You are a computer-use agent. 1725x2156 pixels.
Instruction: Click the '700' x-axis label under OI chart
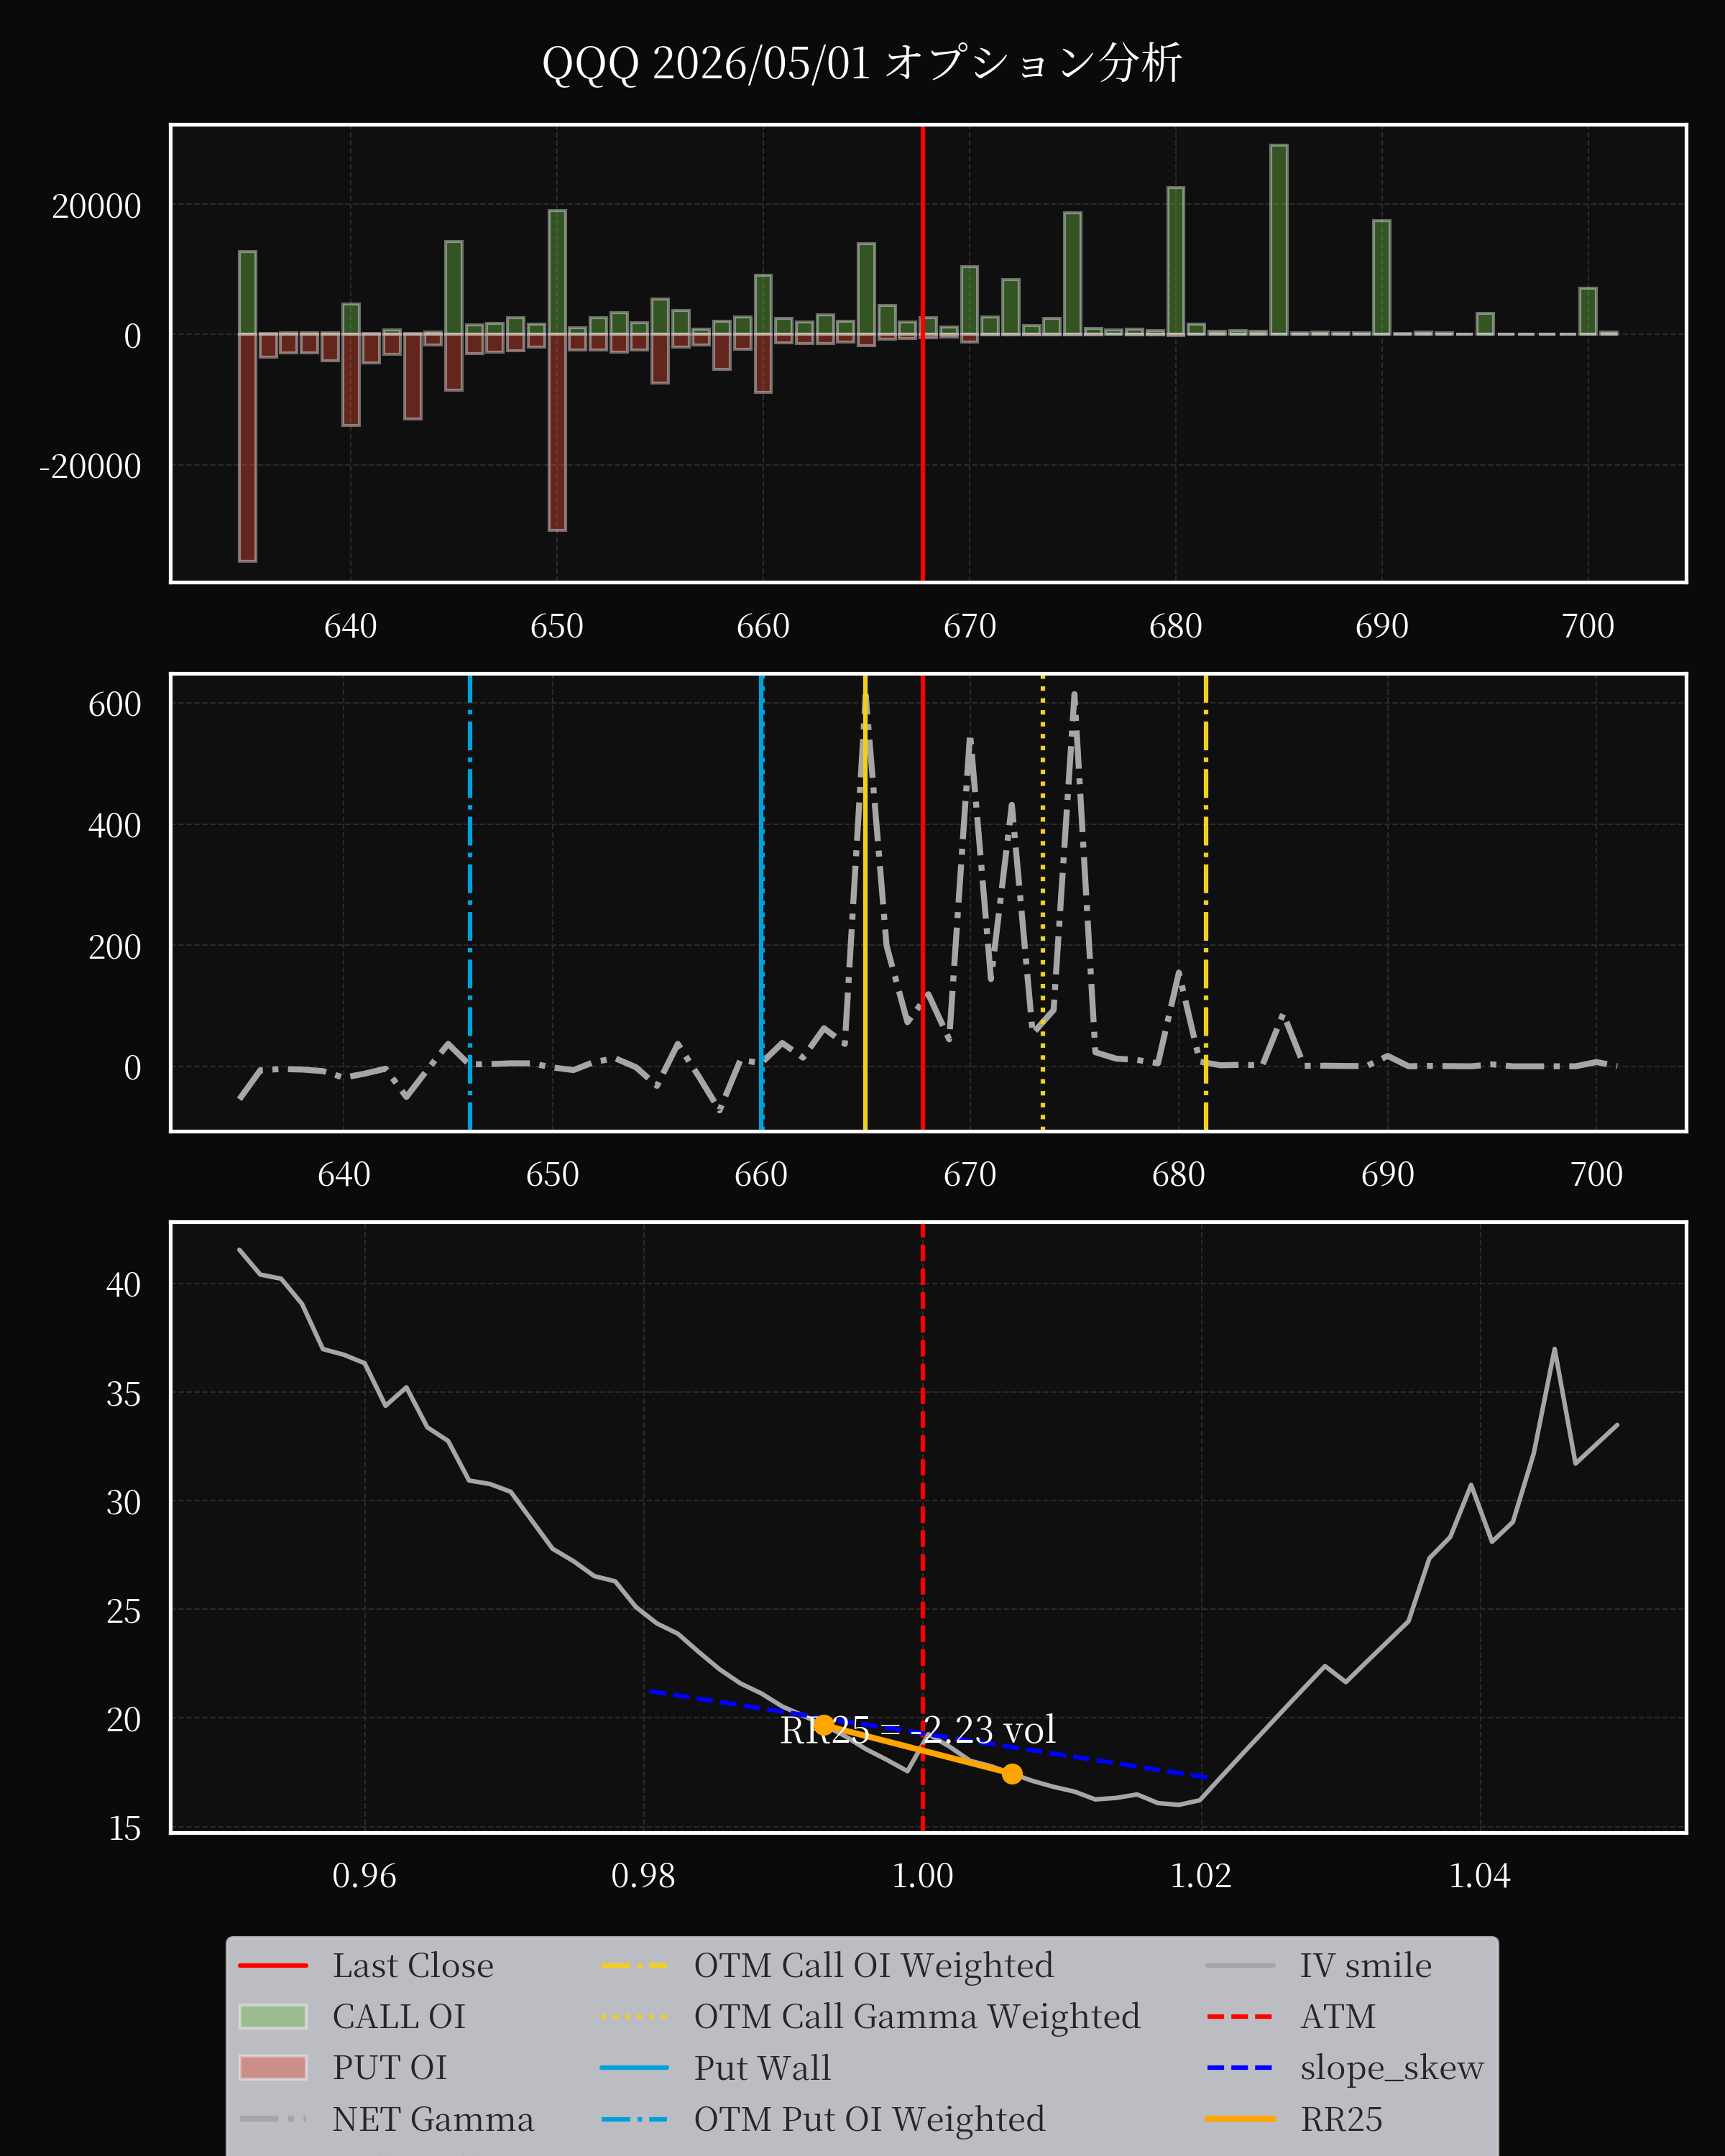(1588, 626)
